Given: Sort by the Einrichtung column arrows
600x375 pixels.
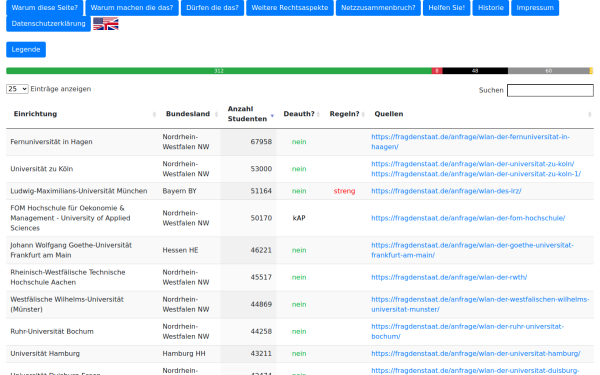Looking at the screenshot, I should 154,114.
